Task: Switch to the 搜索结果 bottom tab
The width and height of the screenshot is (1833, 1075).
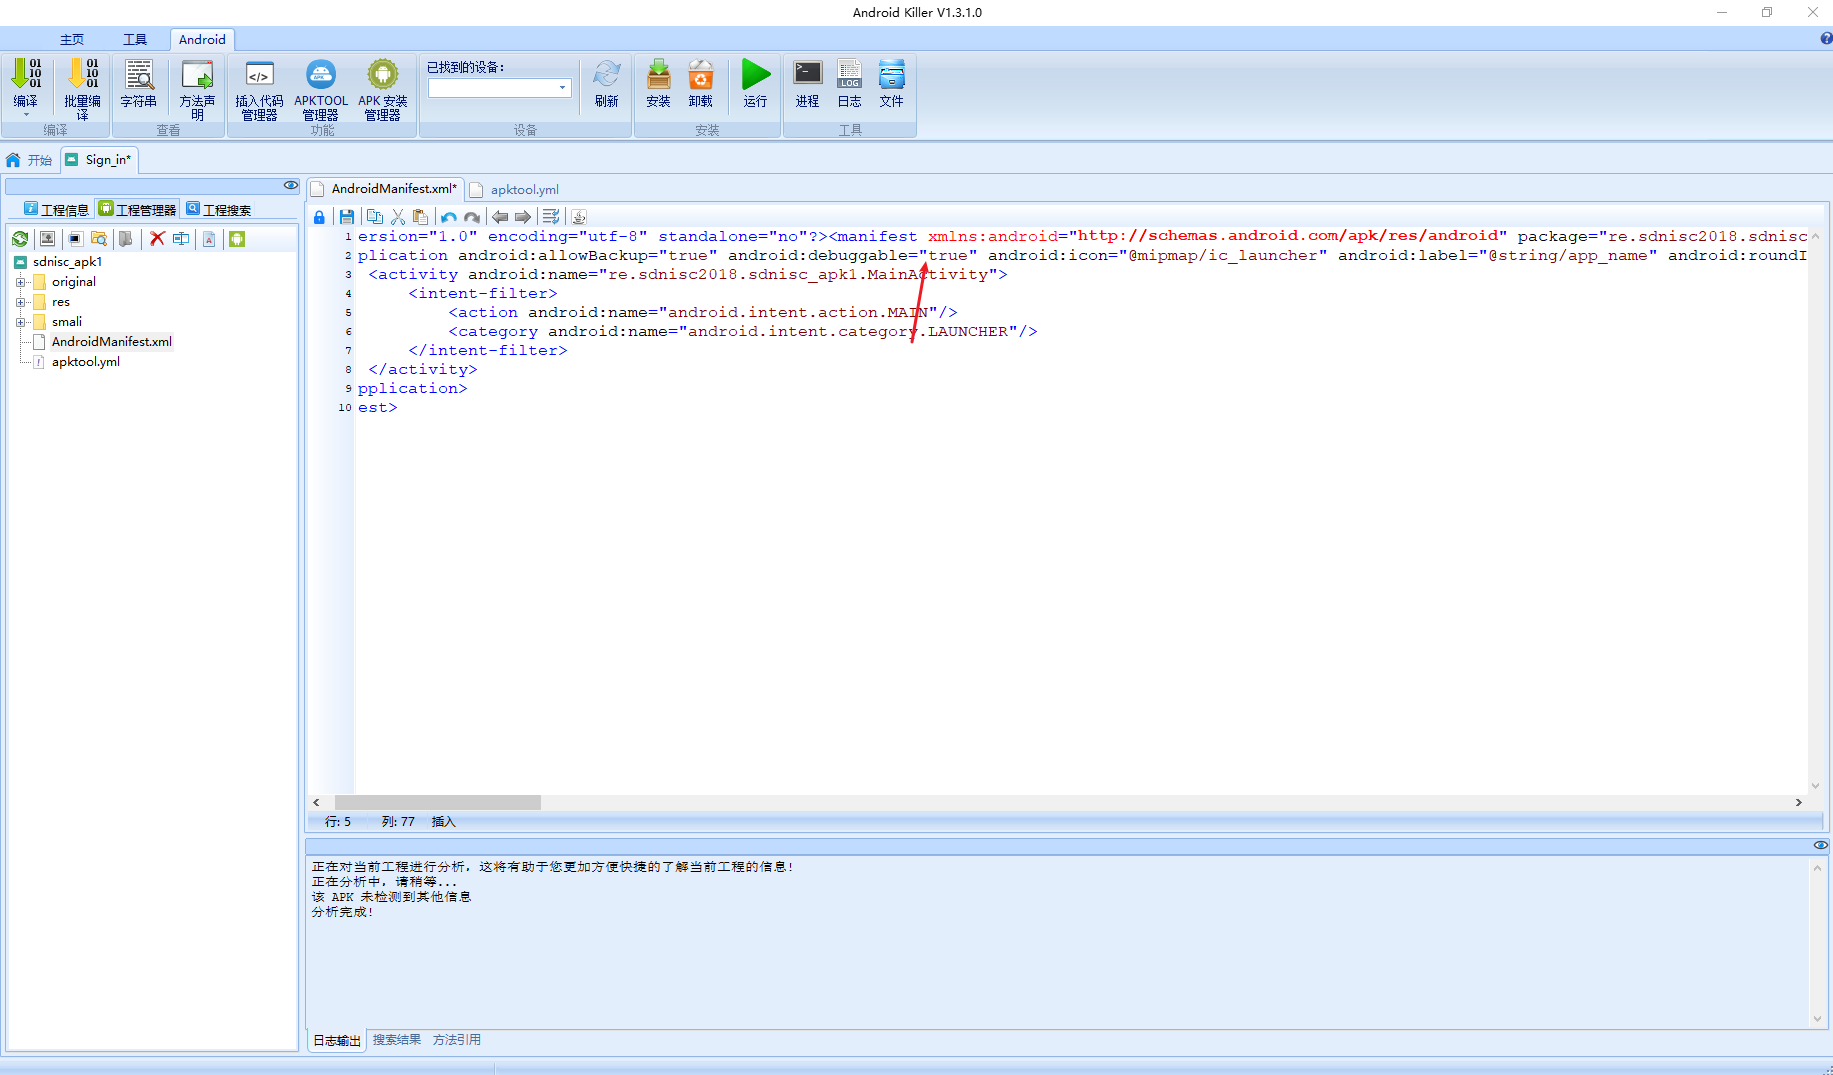Action: point(397,1040)
